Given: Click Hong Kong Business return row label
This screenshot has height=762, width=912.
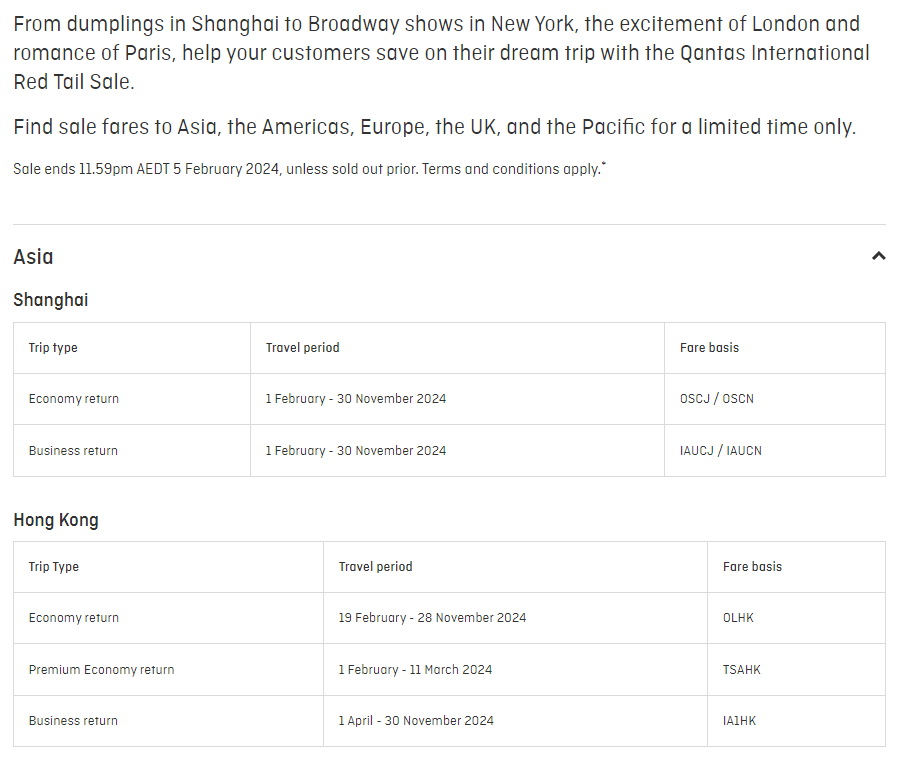Looking at the screenshot, I should (73, 721).
